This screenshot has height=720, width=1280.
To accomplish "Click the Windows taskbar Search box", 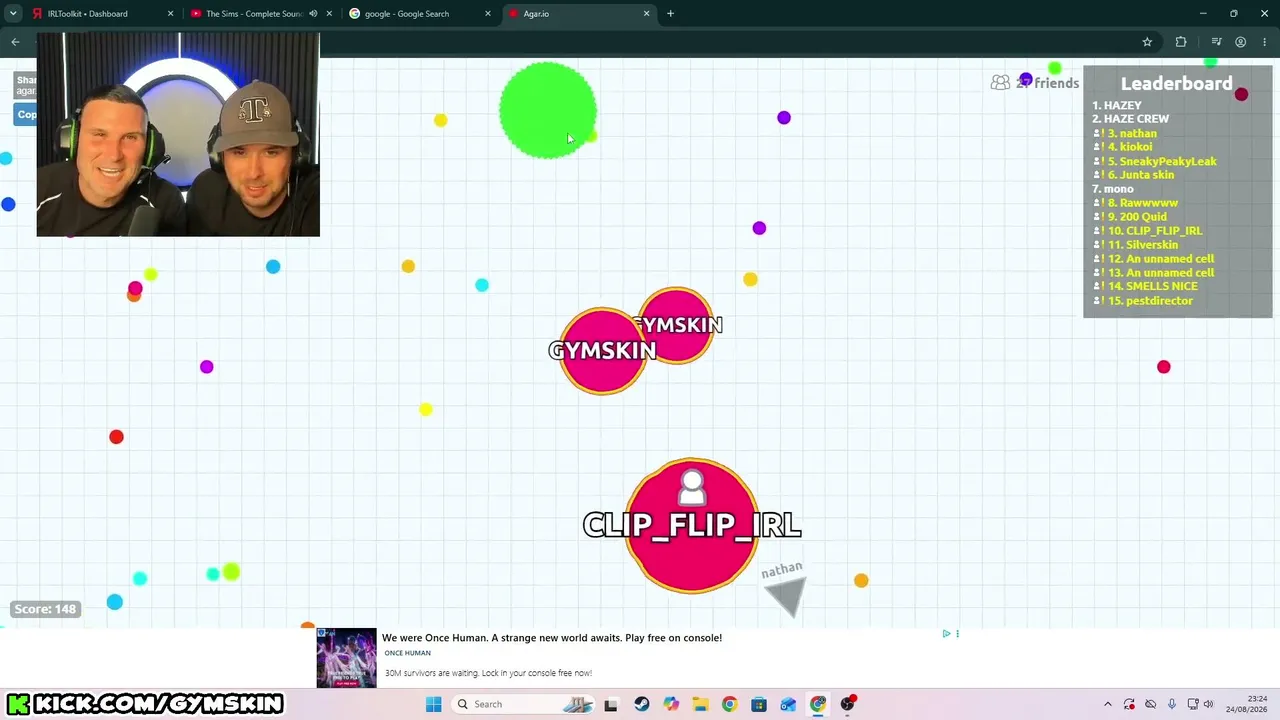I will click(x=524, y=704).
